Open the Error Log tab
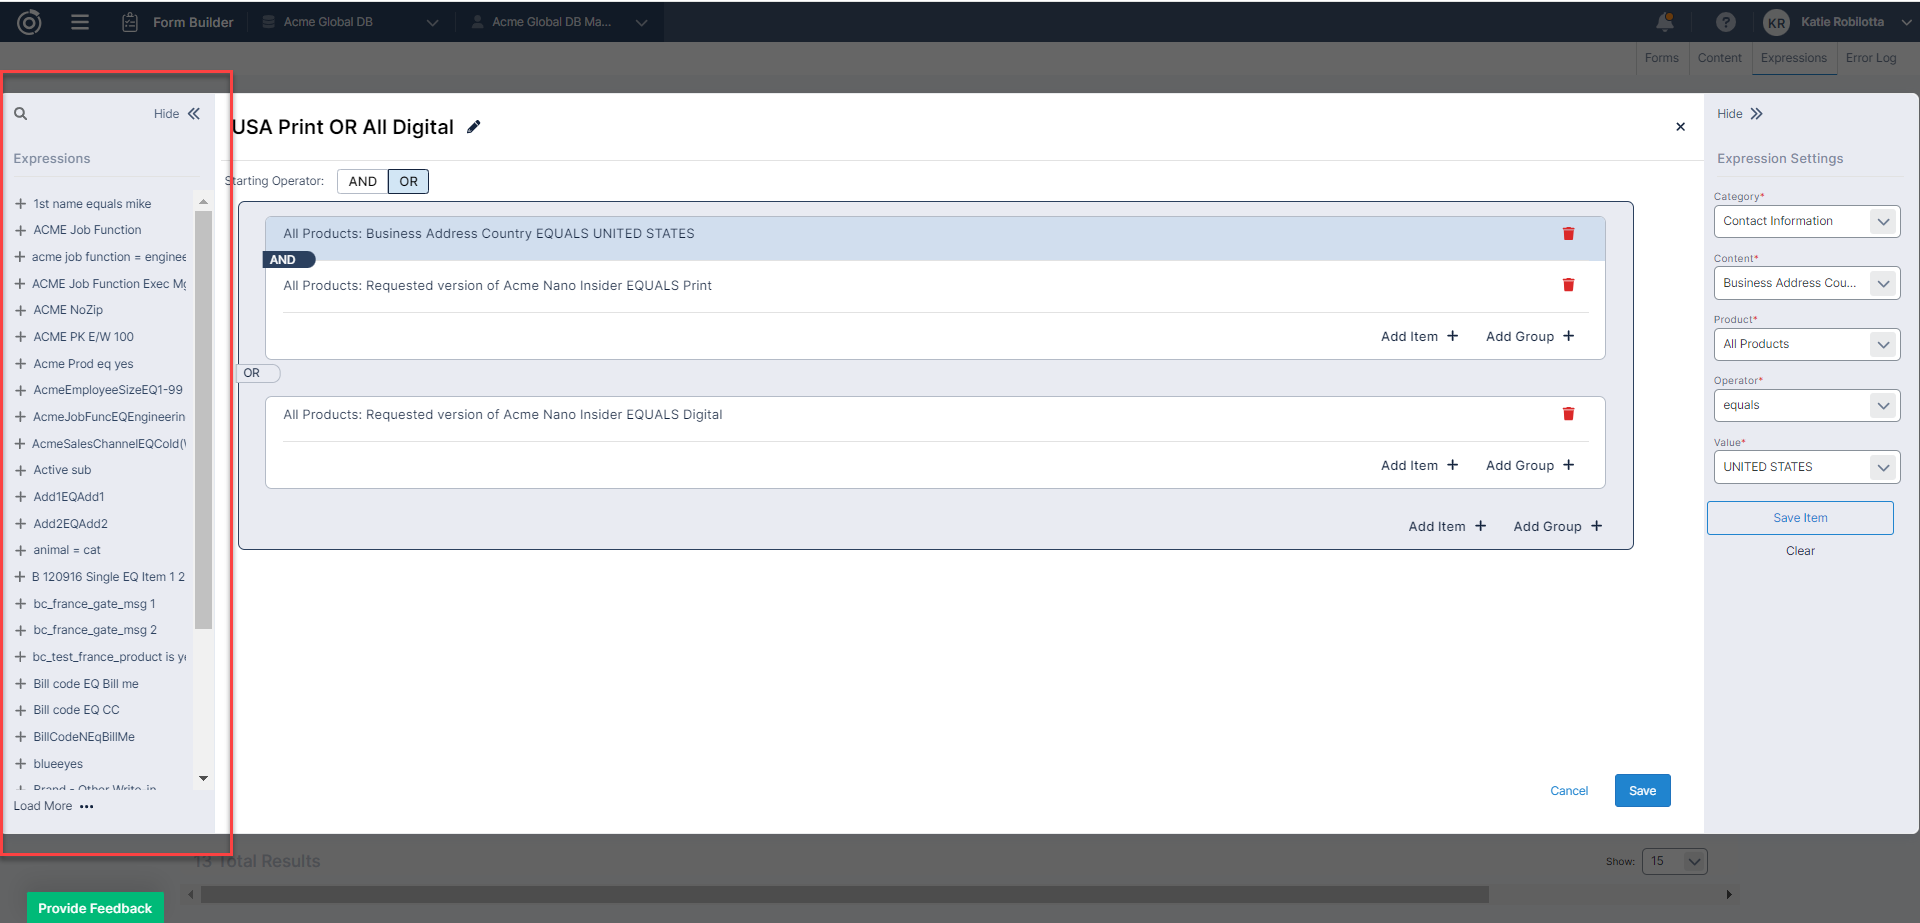 1870,58
